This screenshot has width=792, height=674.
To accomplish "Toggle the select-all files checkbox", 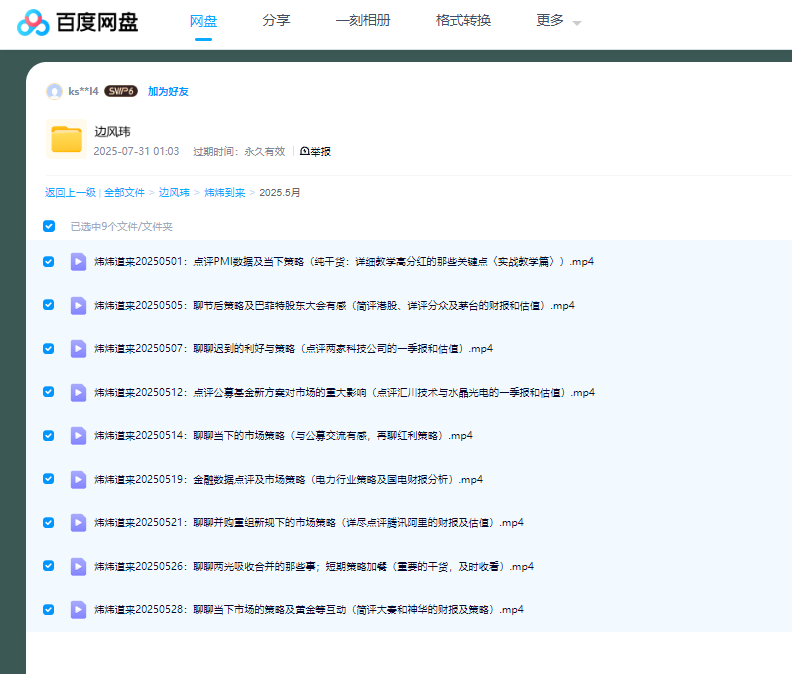I will coord(49,226).
